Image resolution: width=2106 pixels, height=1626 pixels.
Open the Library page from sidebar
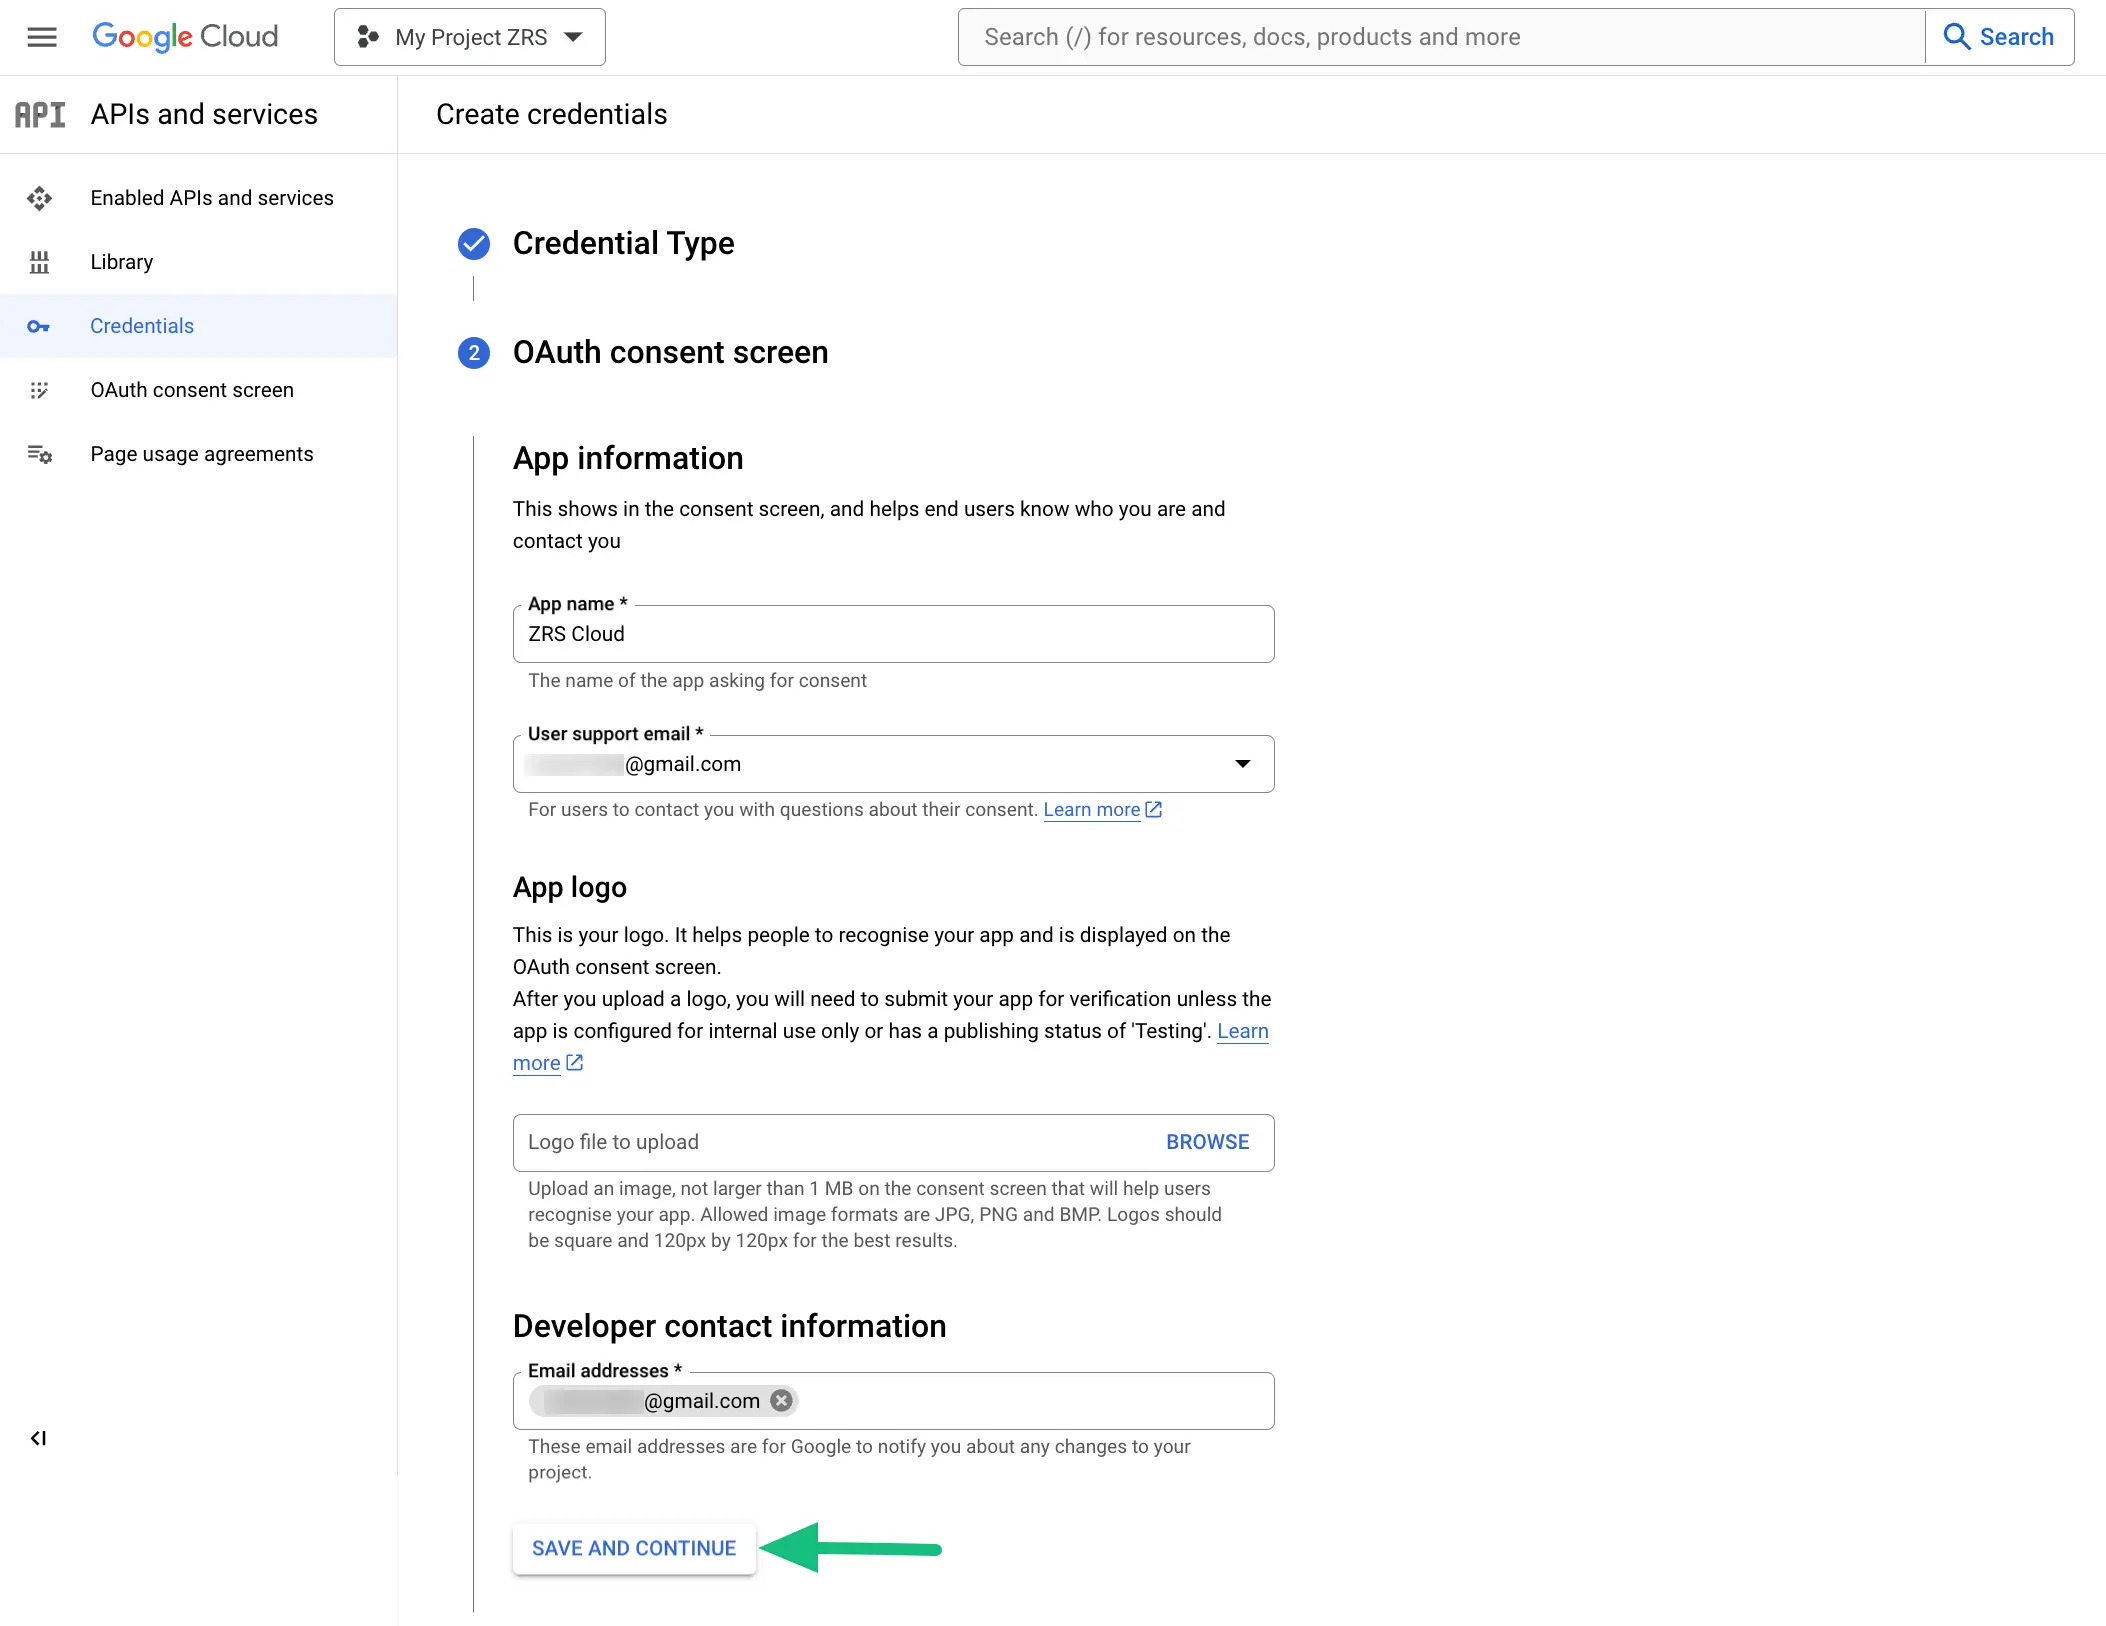click(121, 261)
